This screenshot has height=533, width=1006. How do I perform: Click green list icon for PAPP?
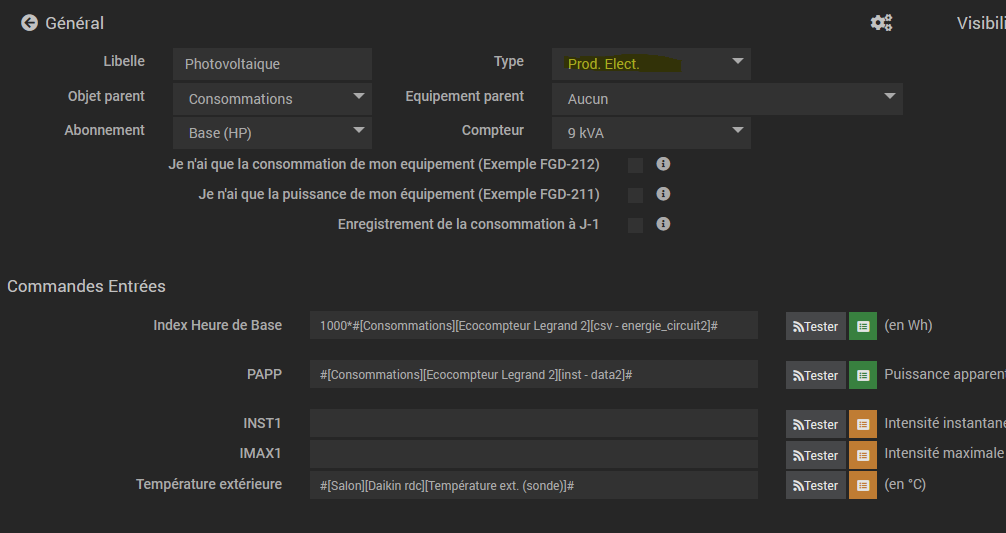click(x=863, y=375)
